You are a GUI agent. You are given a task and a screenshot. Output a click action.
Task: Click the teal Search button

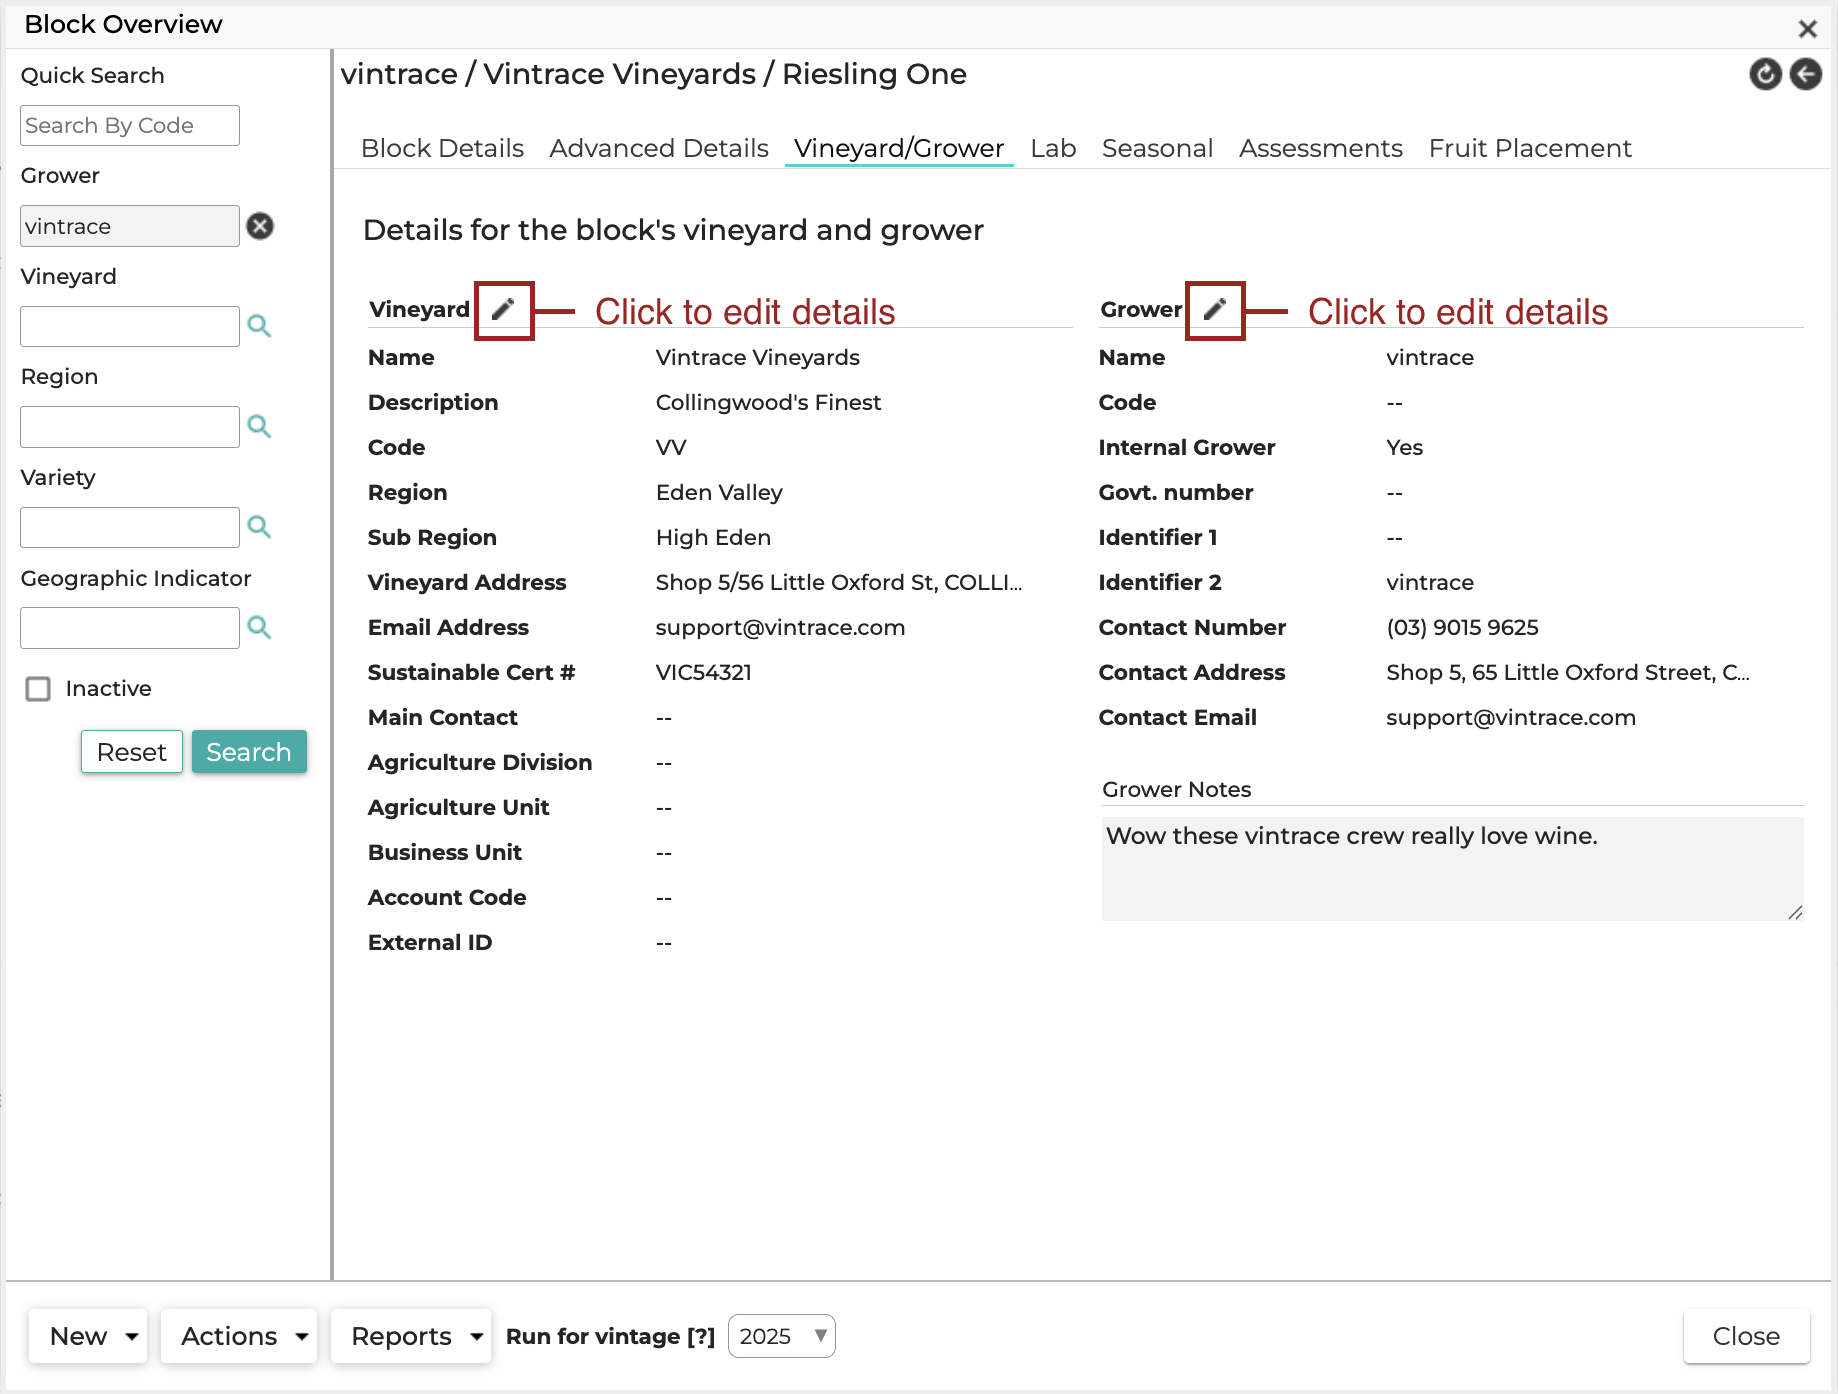tap(249, 752)
